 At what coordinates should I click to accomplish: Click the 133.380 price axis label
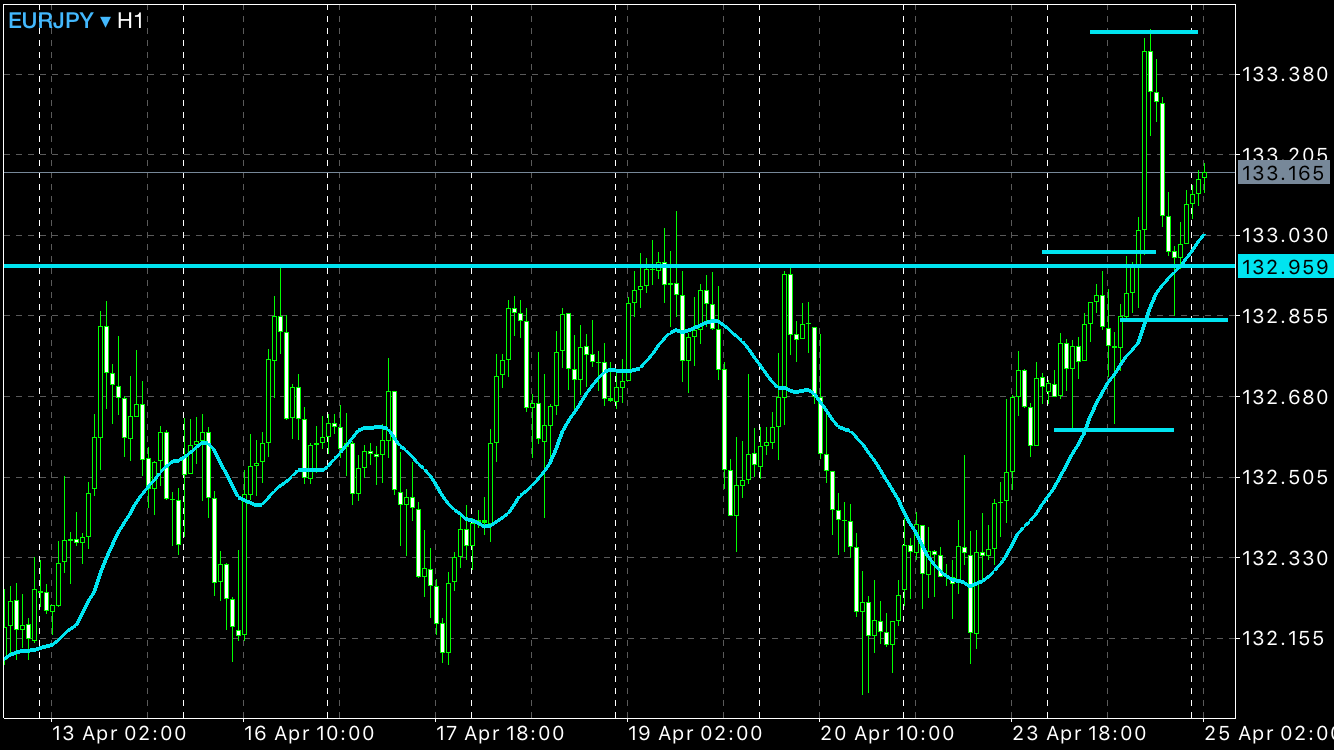click(1284, 74)
